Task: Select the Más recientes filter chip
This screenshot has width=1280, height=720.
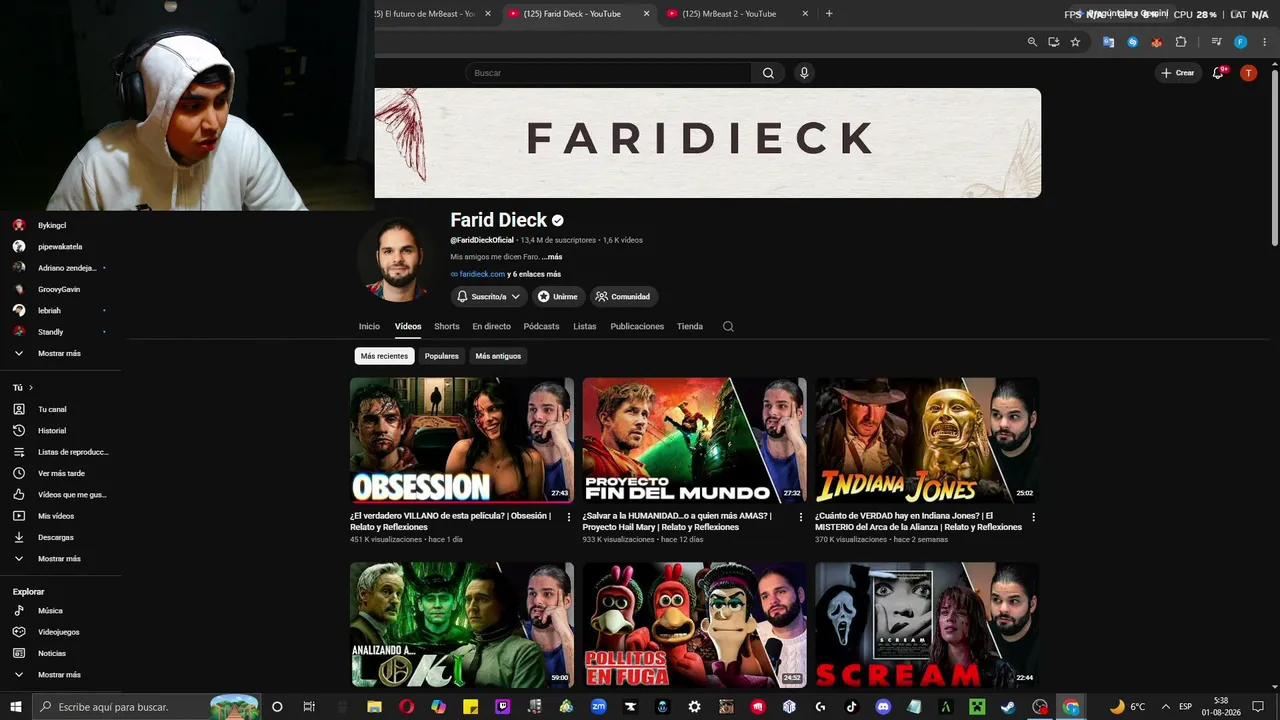Action: point(384,356)
